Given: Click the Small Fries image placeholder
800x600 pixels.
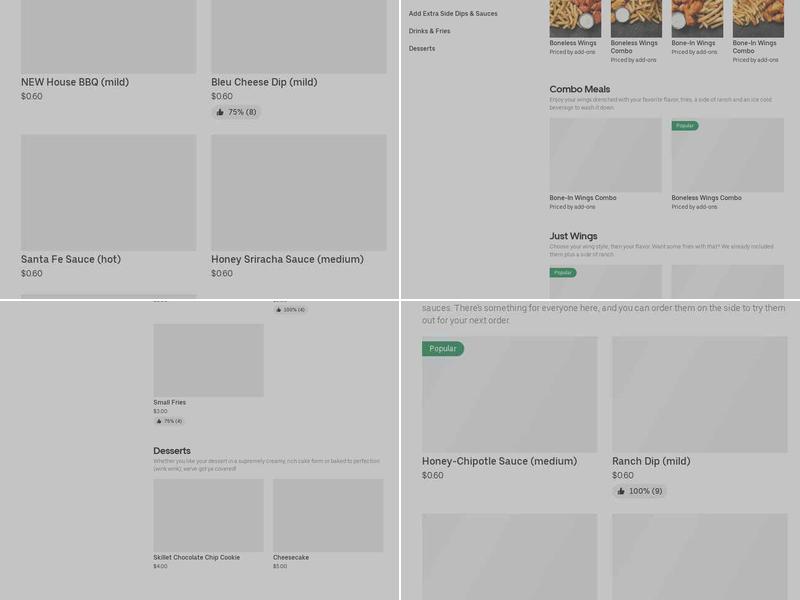Looking at the screenshot, I should click(x=208, y=360).
